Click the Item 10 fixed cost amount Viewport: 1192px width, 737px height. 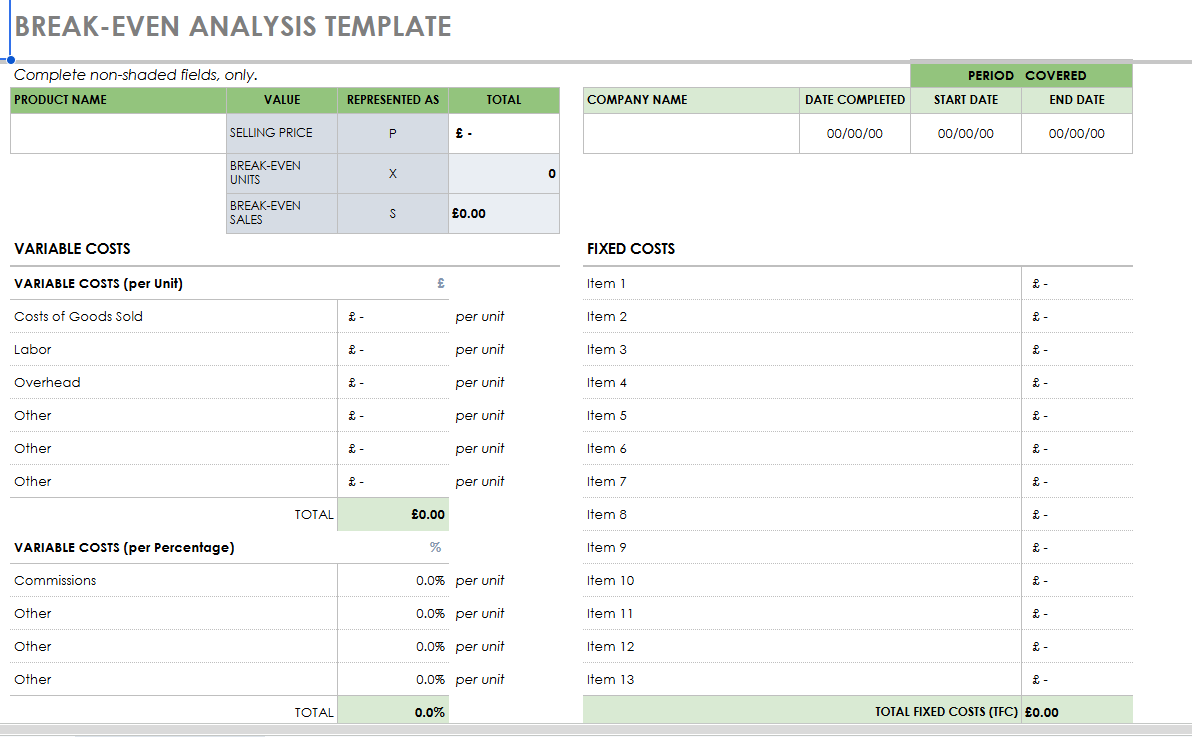pos(1076,580)
